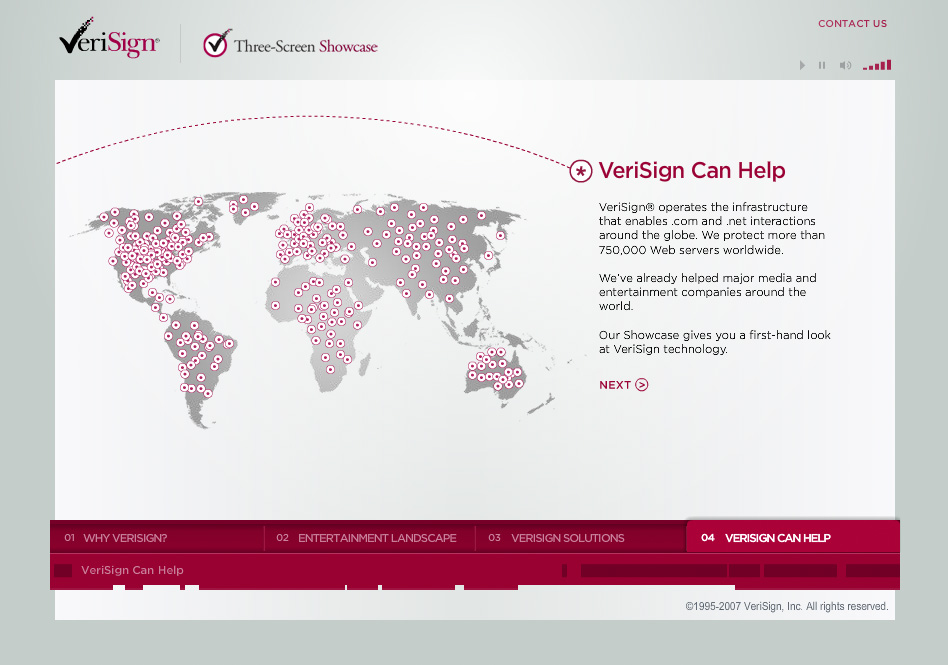This screenshot has height=665, width=948.
Task: Select the 03 VeriSign Solutions tab
Action: click(581, 537)
